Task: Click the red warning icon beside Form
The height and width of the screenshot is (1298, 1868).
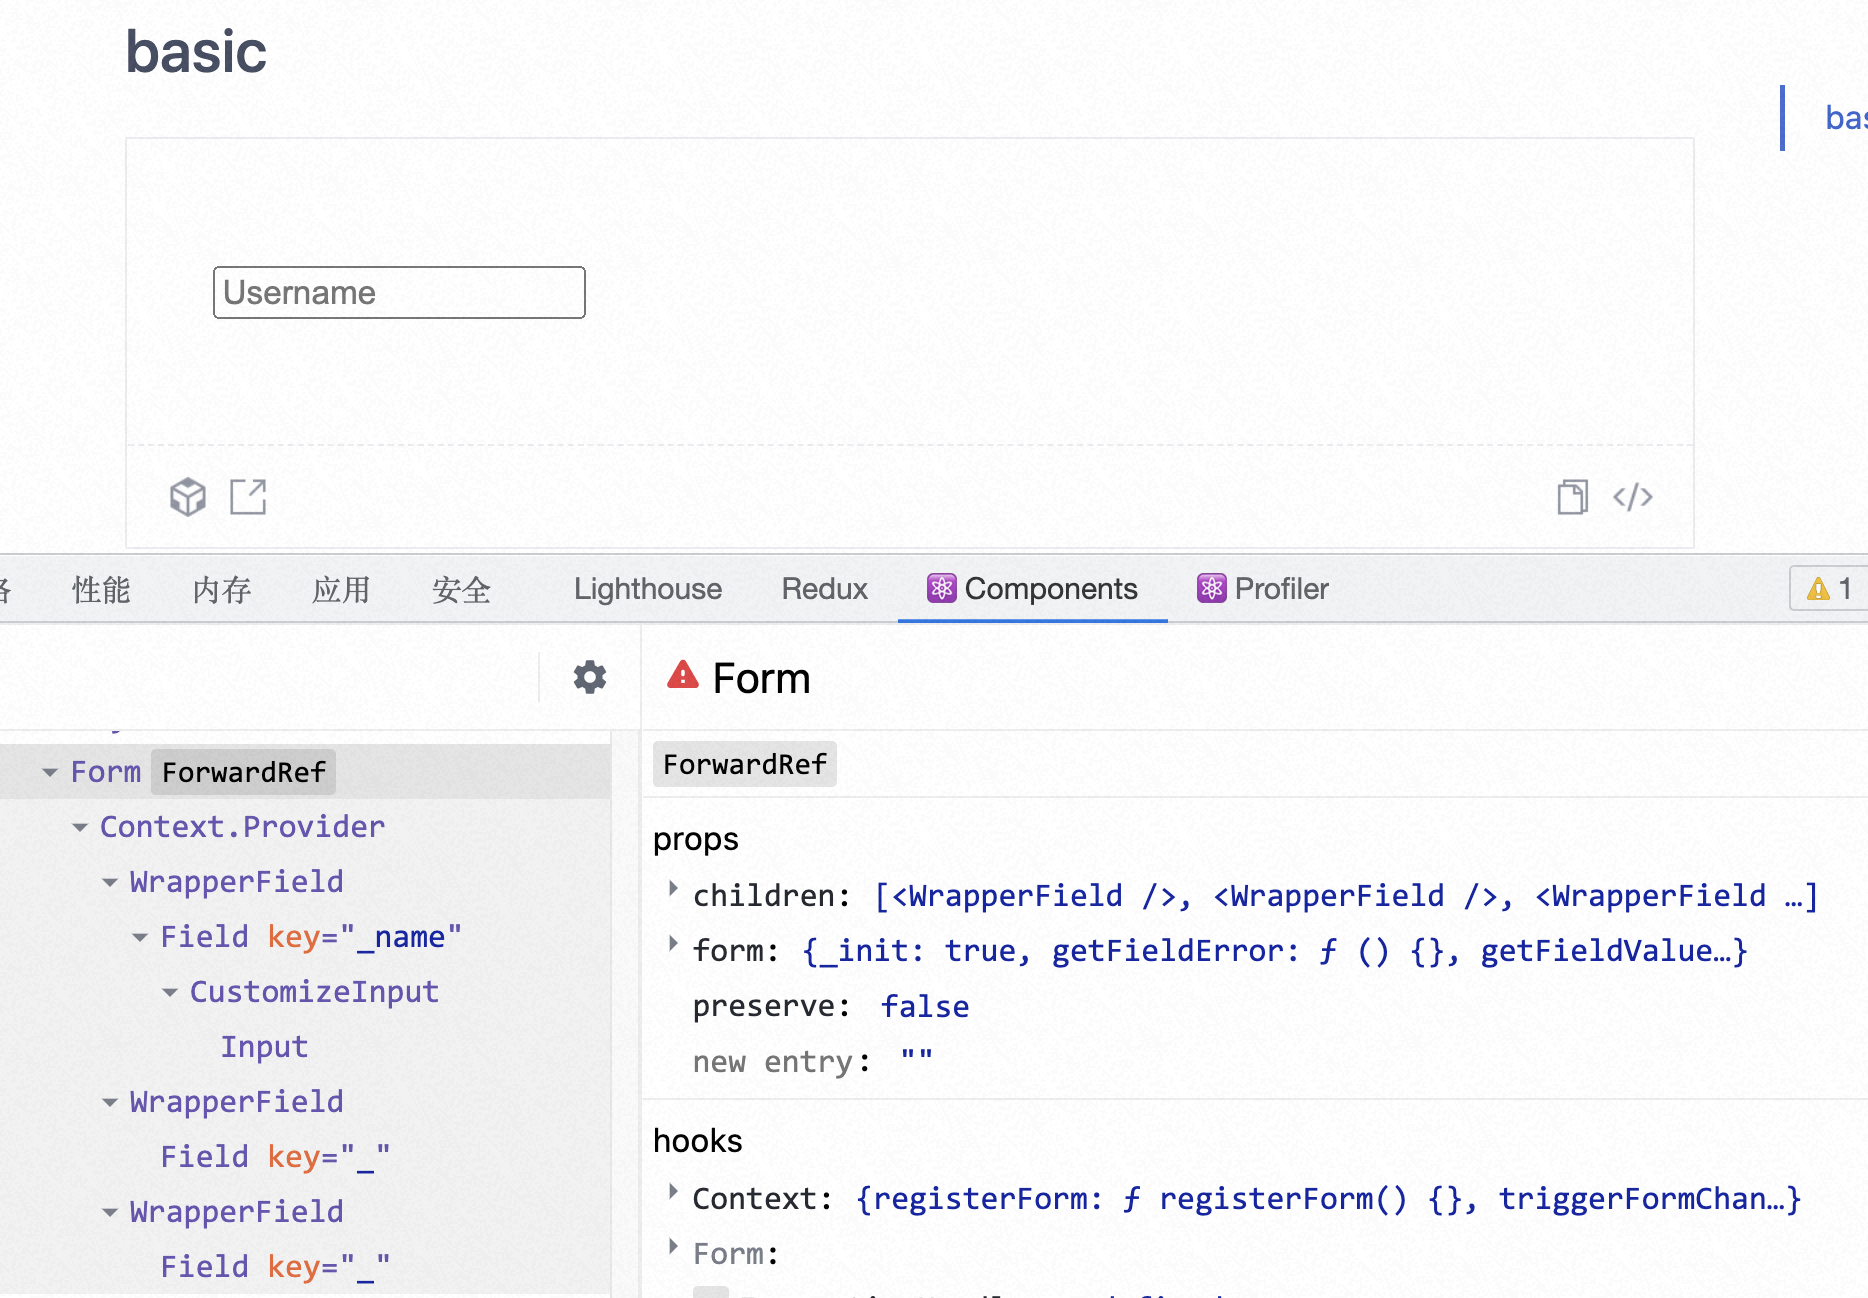Action: [683, 675]
